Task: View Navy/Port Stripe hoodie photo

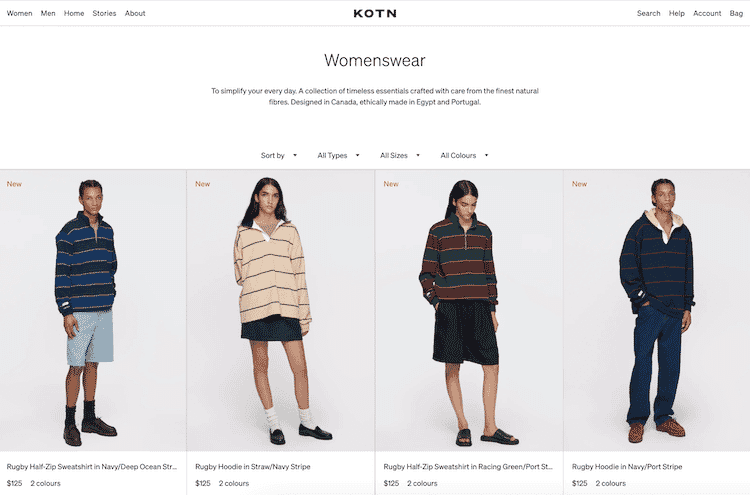Action: tap(657, 310)
